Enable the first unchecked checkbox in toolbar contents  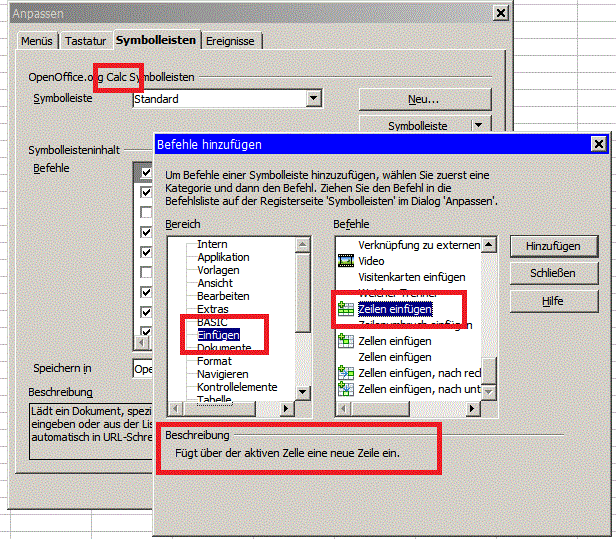(x=147, y=213)
